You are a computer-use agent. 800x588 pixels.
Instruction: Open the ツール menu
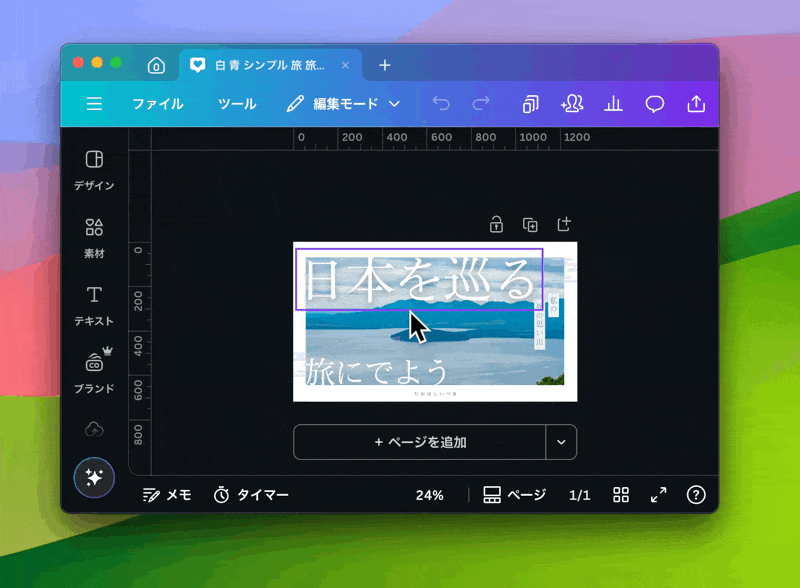click(237, 104)
